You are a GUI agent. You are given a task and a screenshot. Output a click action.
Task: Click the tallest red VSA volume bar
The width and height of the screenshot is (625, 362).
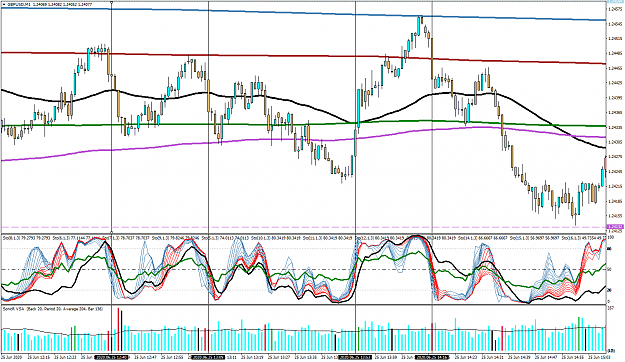118,329
